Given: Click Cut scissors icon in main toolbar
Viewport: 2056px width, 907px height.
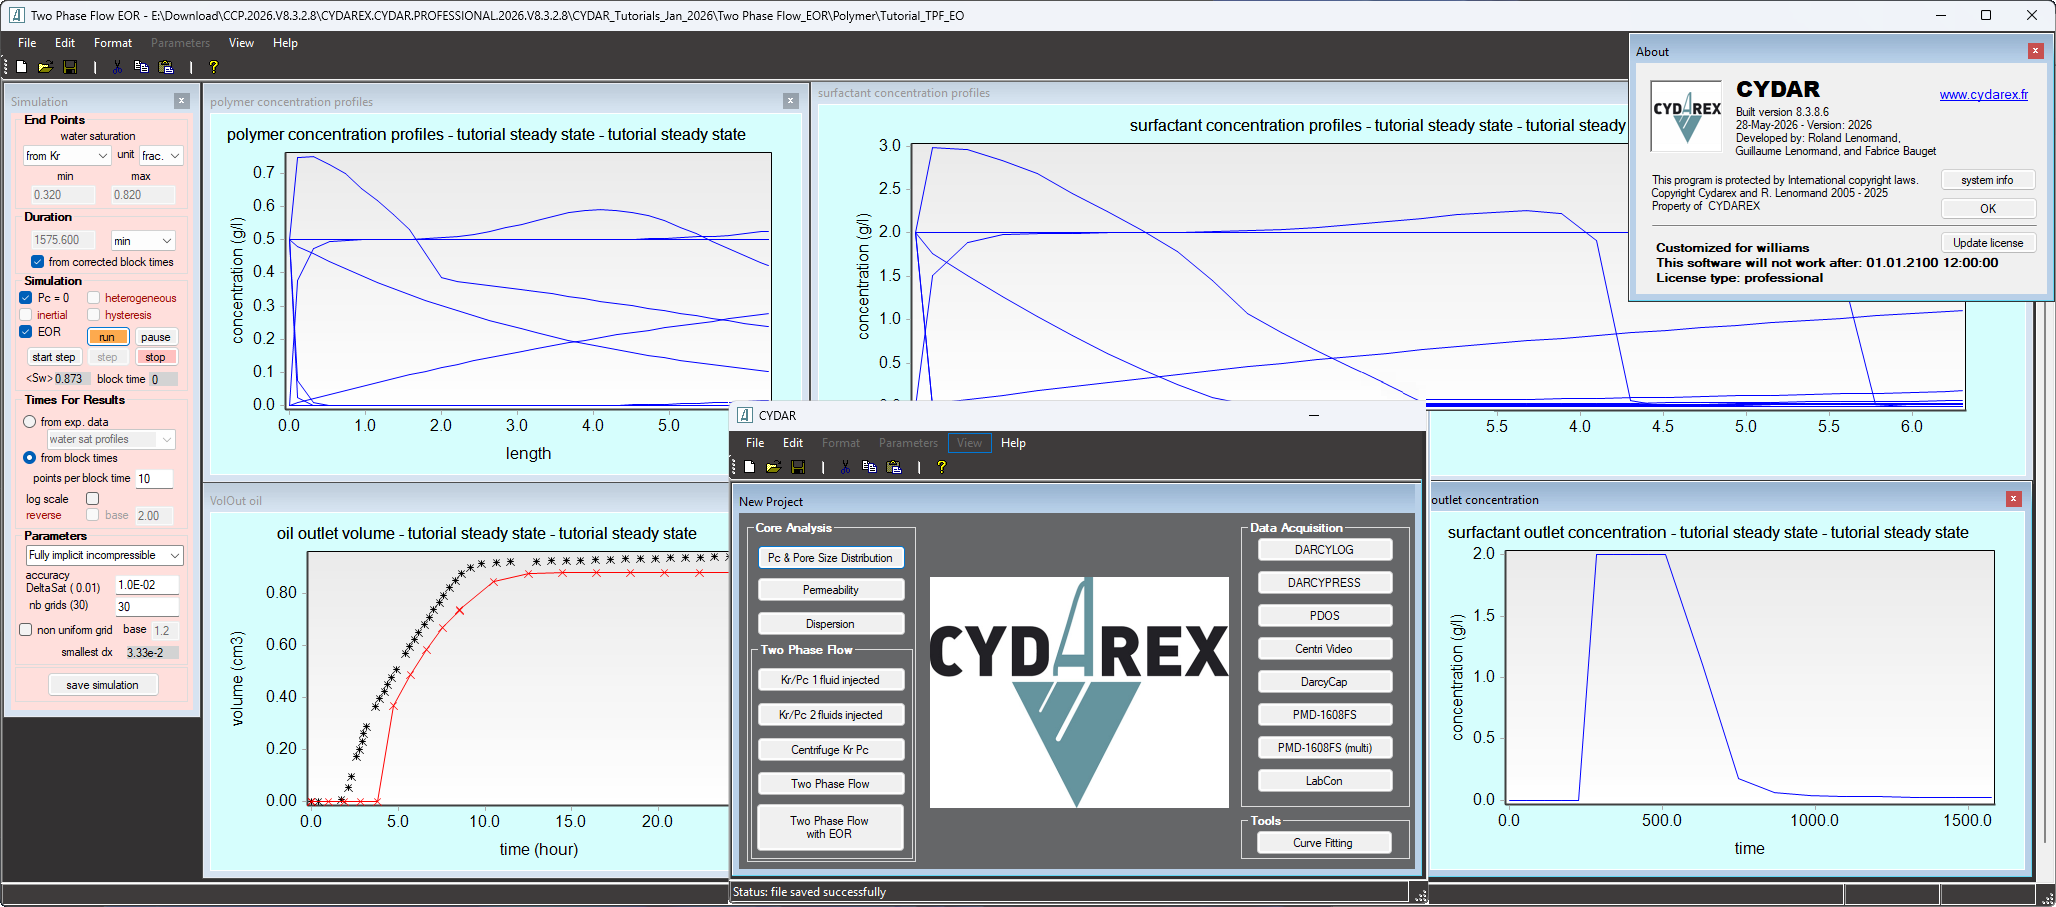Looking at the screenshot, I should point(117,67).
